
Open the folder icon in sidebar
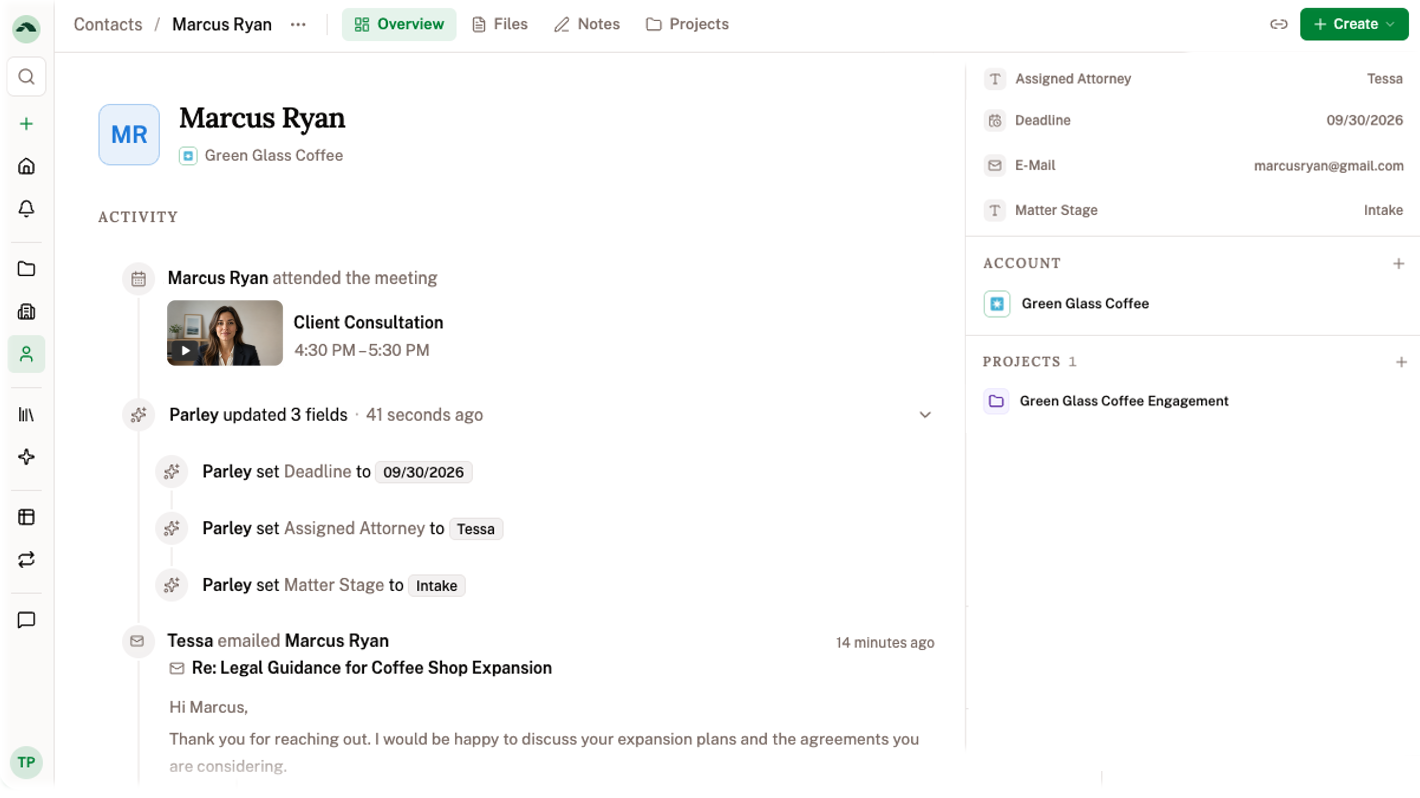(x=27, y=269)
